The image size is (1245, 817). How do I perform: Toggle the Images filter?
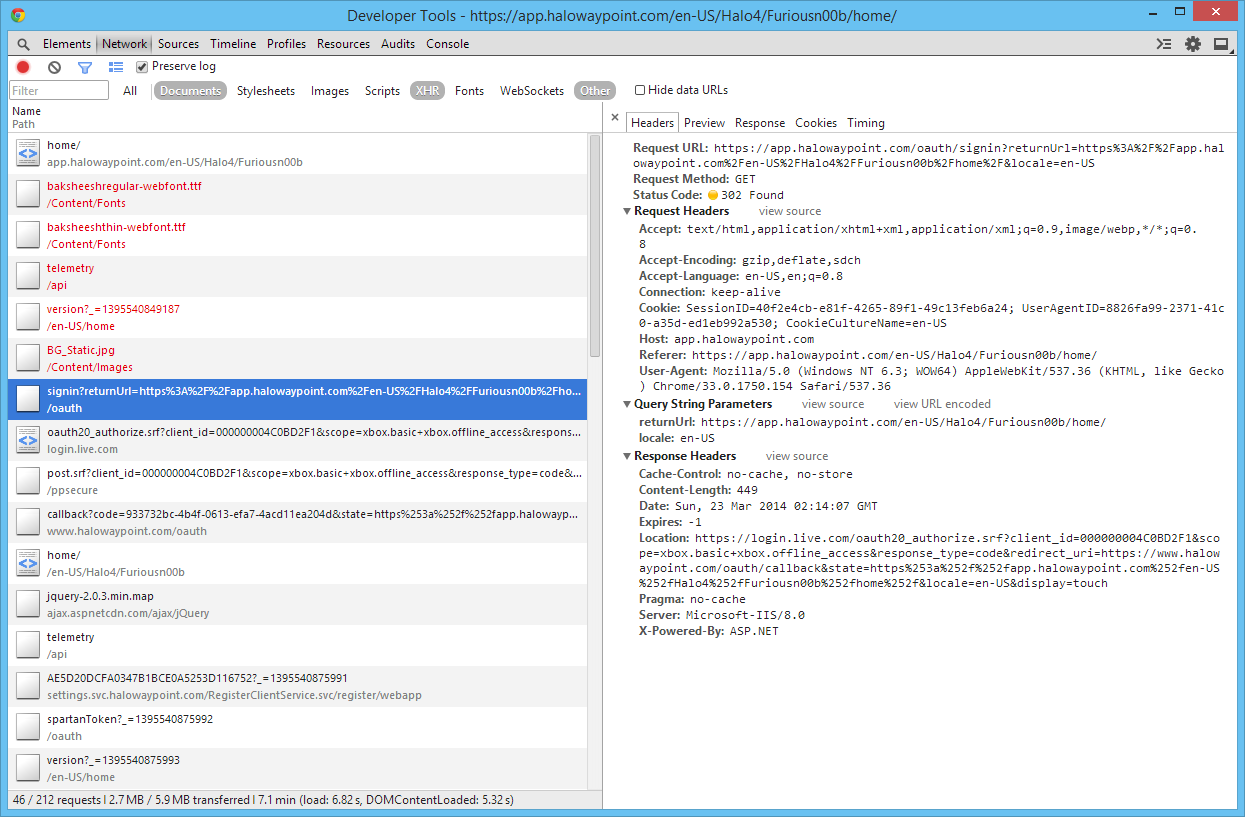[x=330, y=91]
